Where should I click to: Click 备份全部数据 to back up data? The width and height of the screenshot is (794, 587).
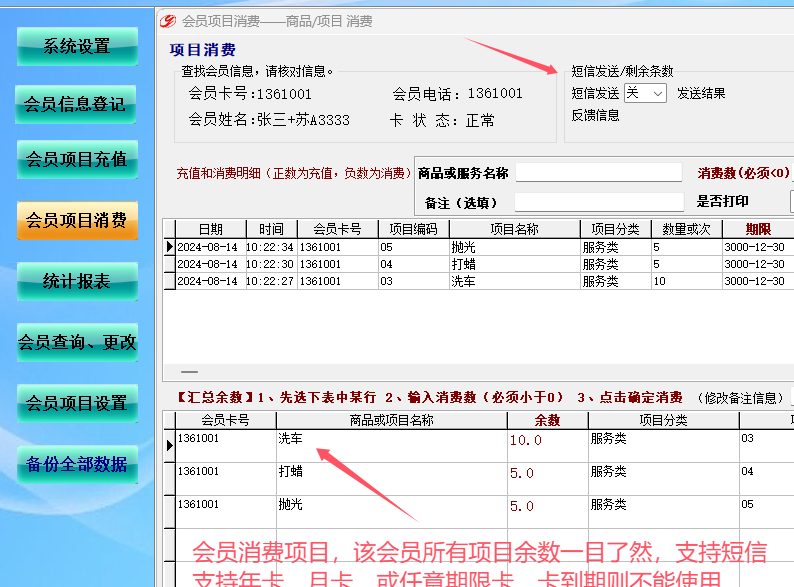coord(77,464)
